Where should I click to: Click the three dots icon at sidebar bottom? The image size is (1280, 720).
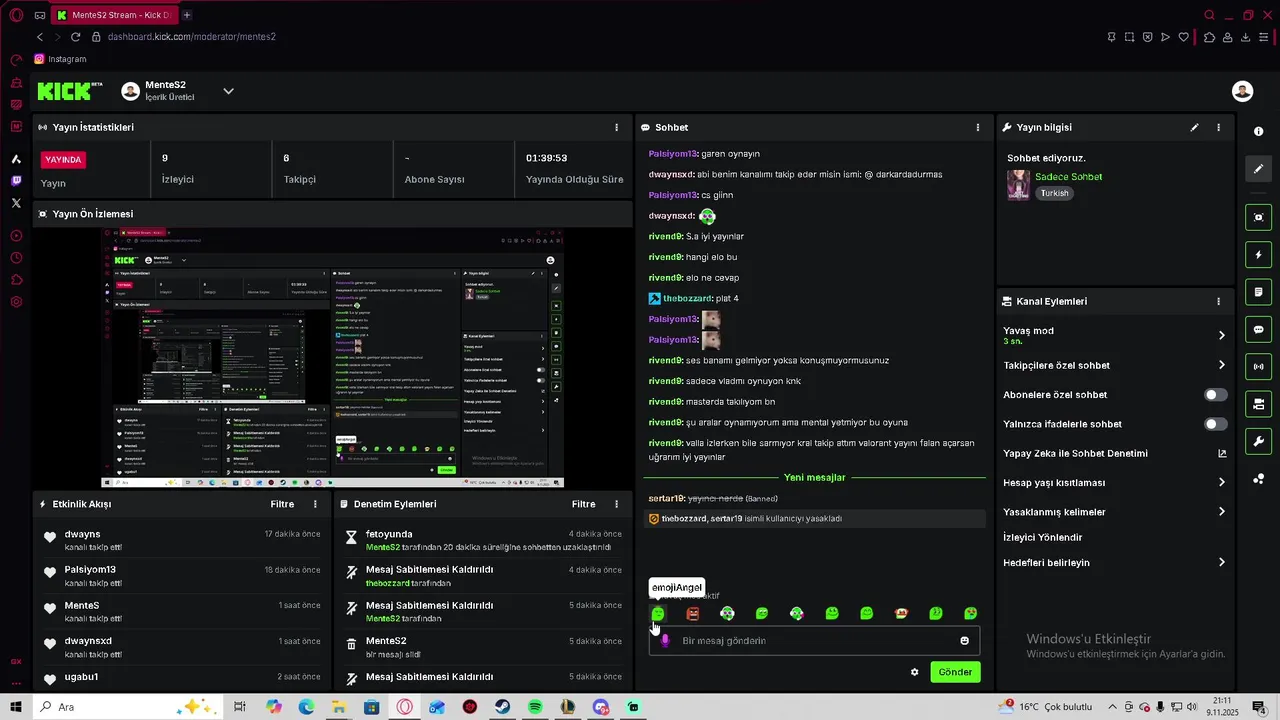coord(1258,479)
